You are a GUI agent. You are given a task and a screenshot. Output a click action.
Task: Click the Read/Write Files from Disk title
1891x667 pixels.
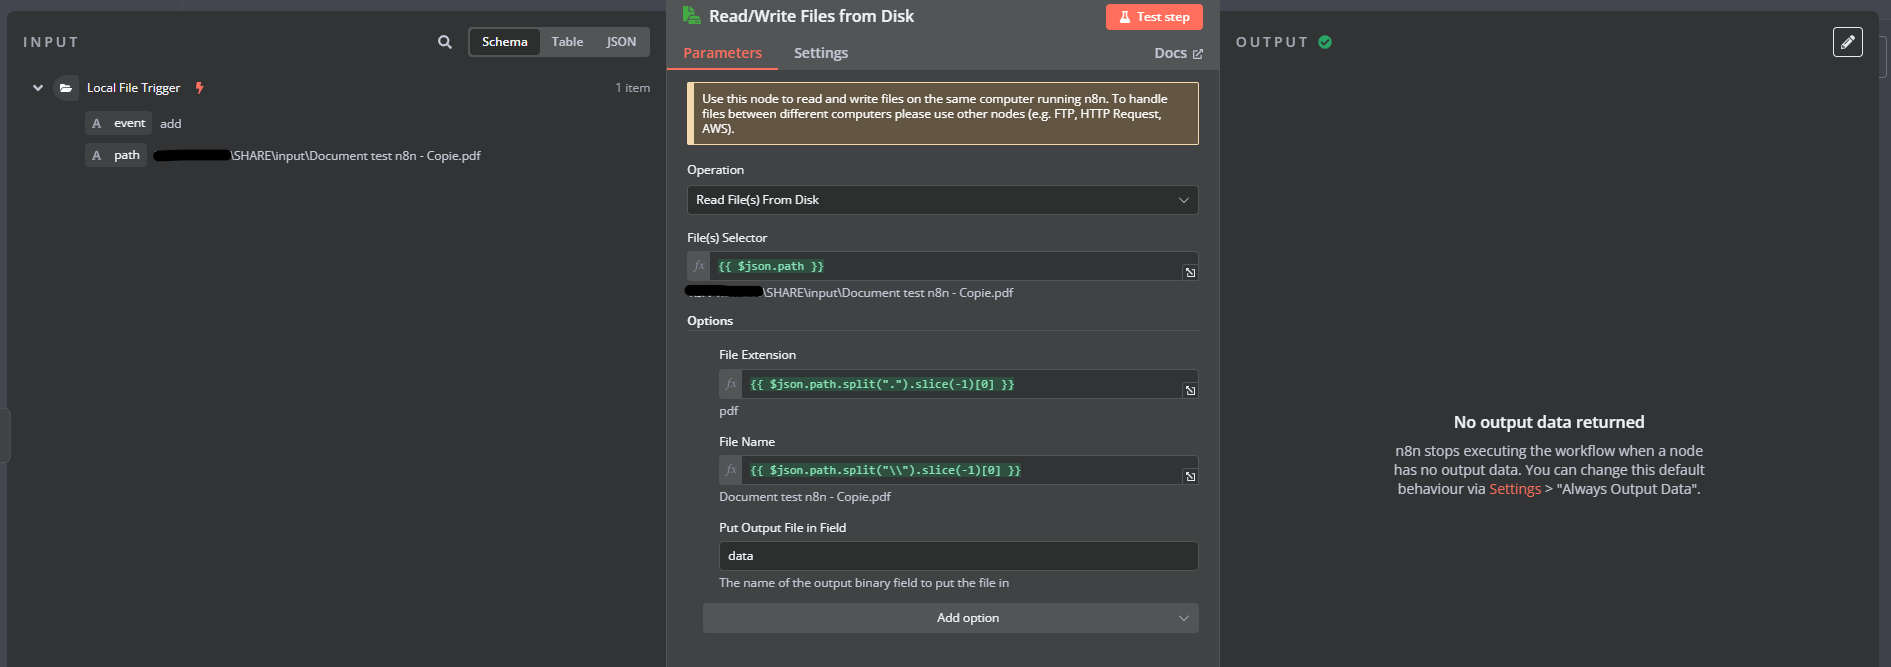[x=811, y=16]
